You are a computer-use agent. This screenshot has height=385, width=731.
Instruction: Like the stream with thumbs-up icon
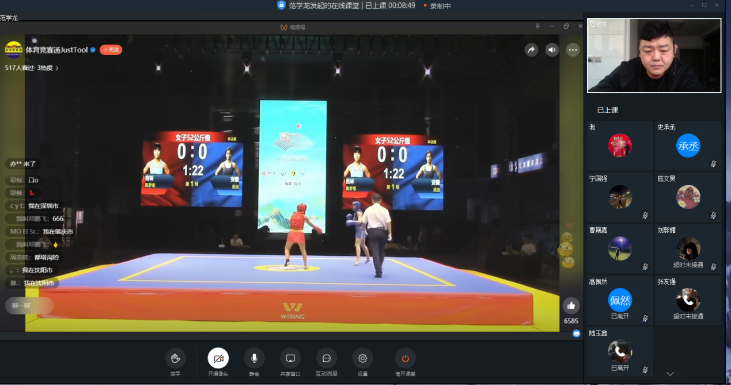(571, 306)
